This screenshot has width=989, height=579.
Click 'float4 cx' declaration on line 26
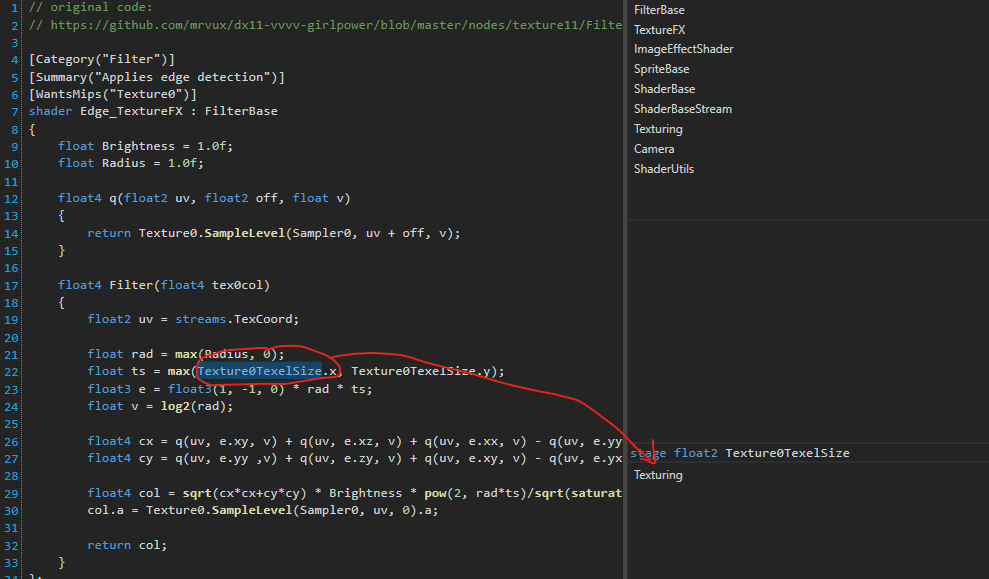coord(120,441)
